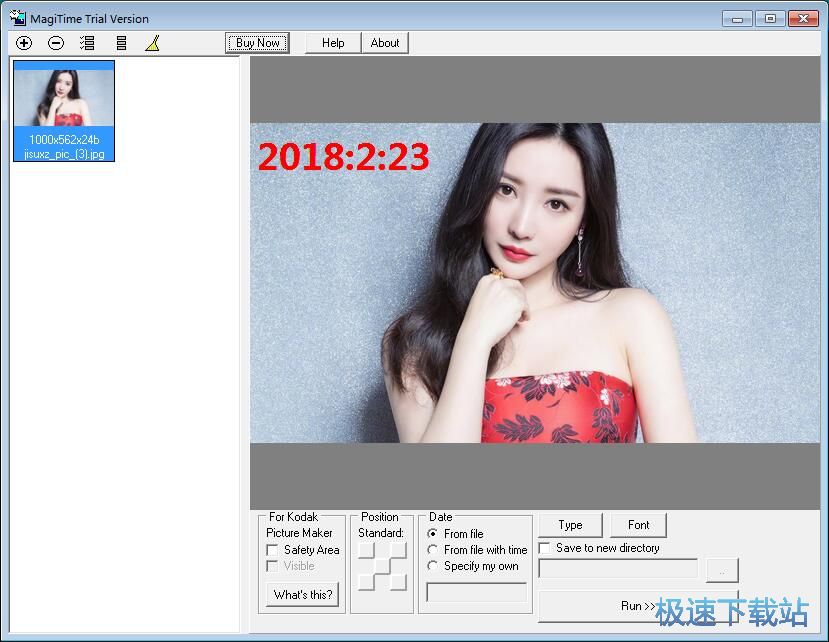
Task: Click the Buy Now button
Action: 258,43
